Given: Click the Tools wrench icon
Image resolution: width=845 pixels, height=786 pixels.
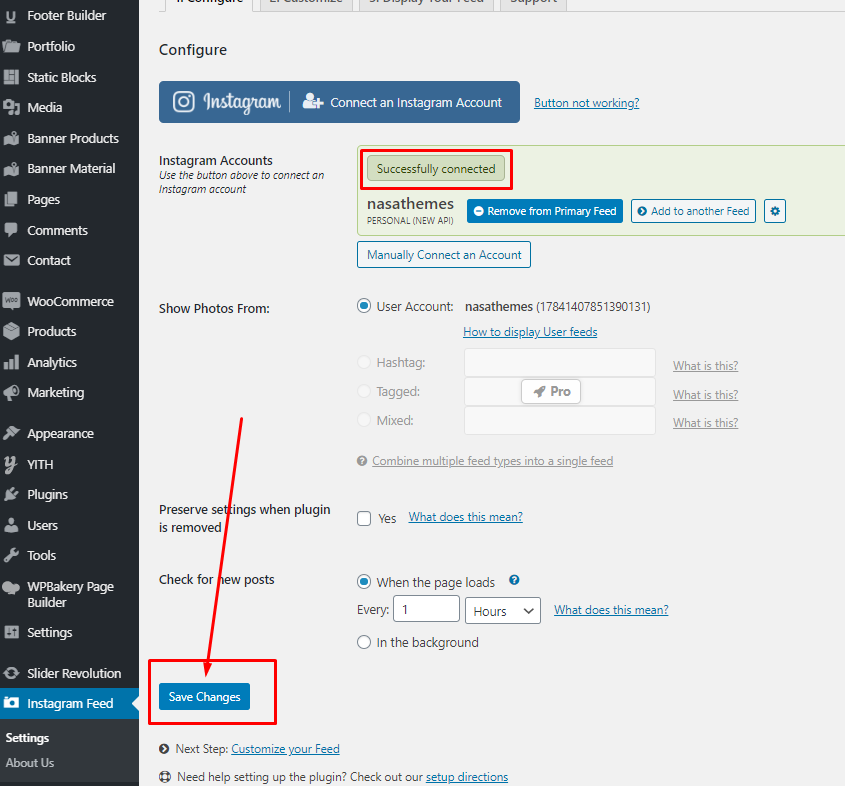Looking at the screenshot, I should (11, 555).
